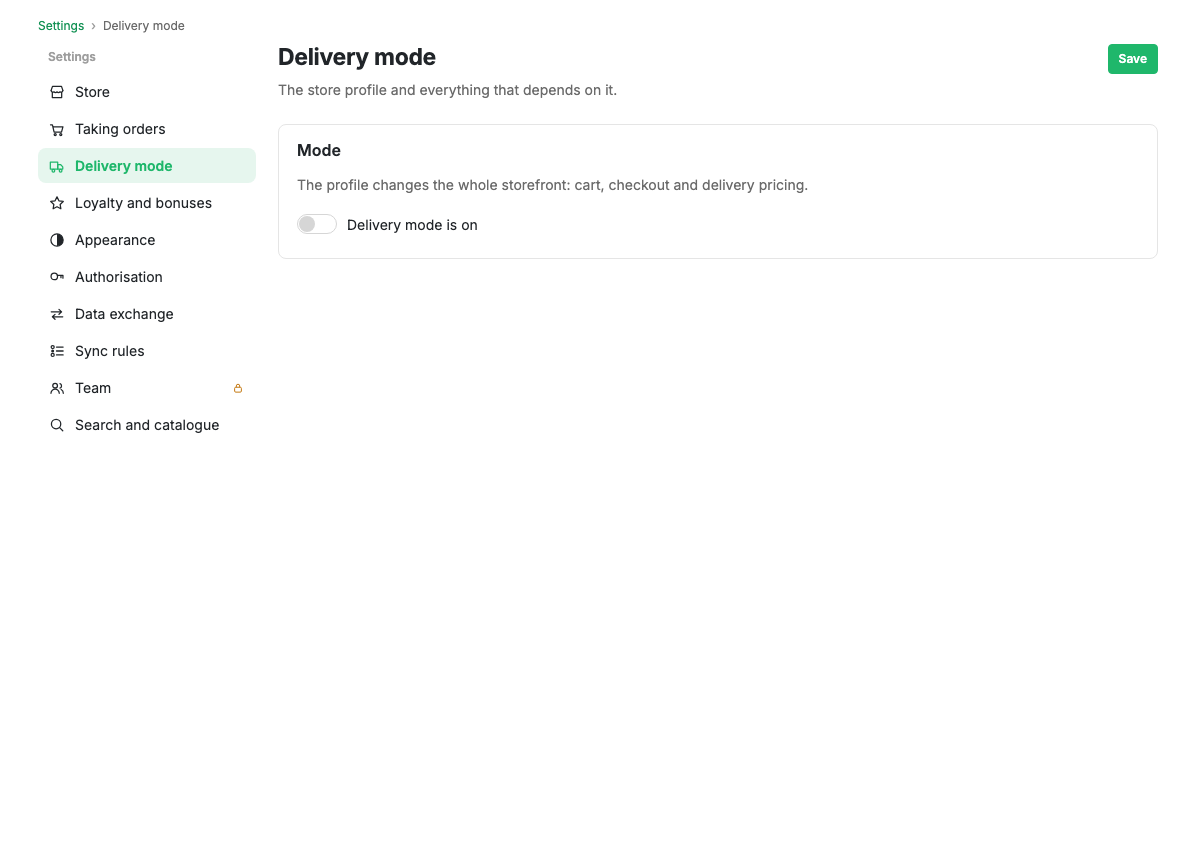
Task: Open Taking orders settings
Action: click(x=146, y=130)
